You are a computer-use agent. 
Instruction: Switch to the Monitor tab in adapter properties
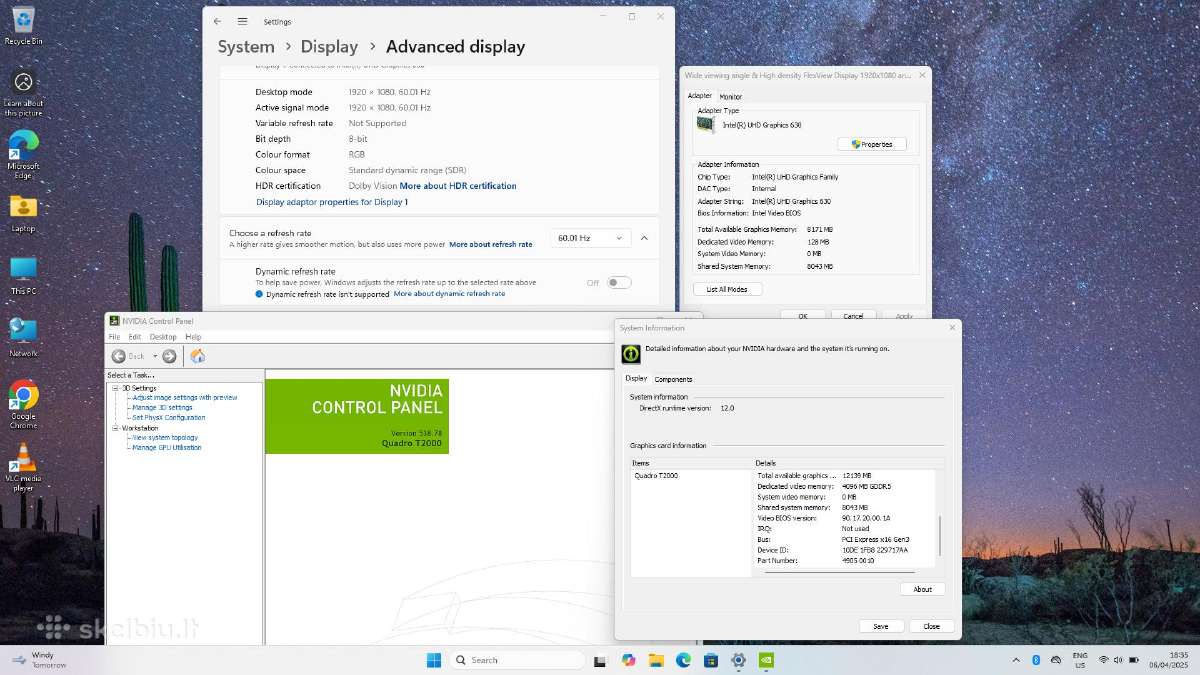(731, 96)
